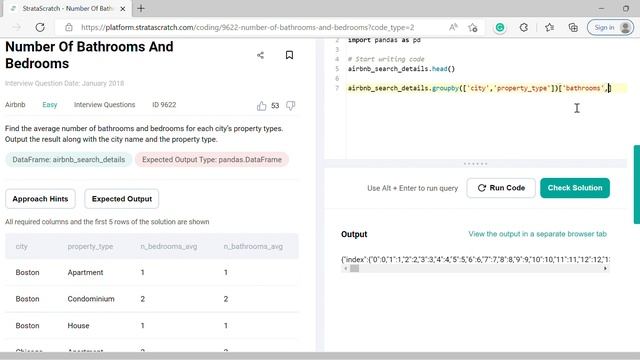Click the DataFrame airbnb_search_details tag

[x=69, y=160]
